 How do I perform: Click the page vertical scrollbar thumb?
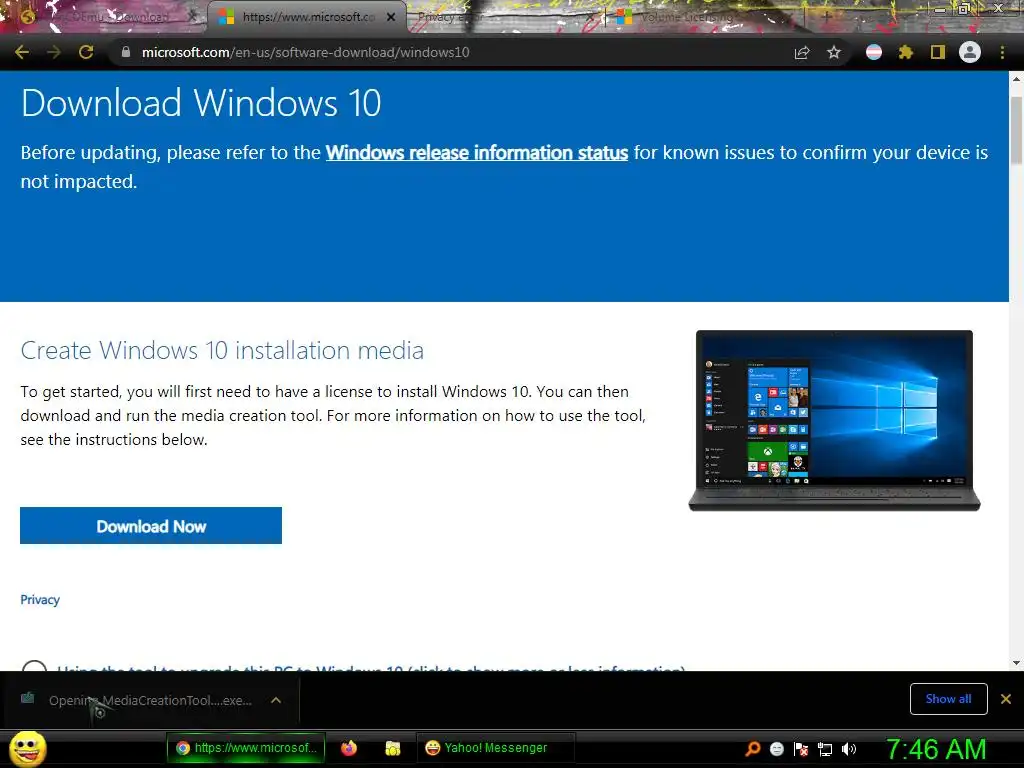1016,130
